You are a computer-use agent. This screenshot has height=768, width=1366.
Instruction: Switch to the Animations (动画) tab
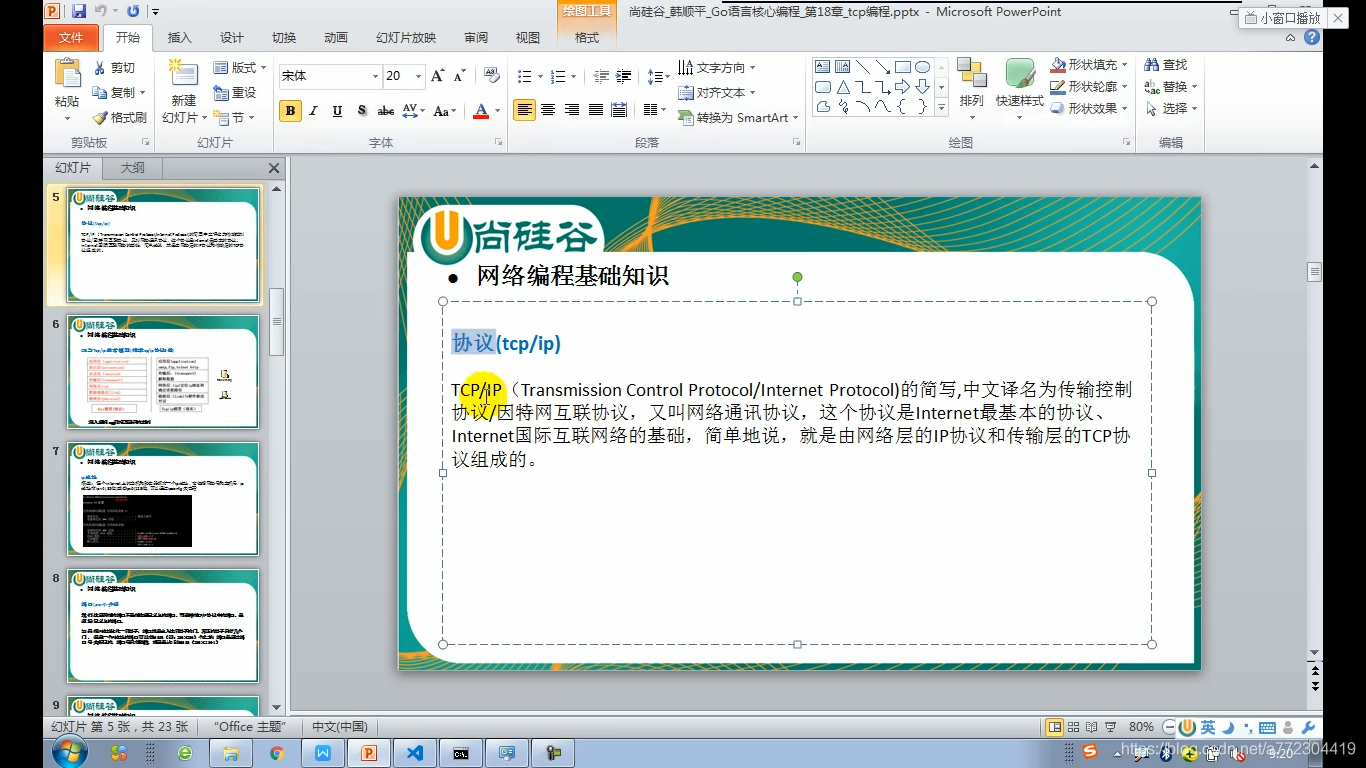point(336,38)
